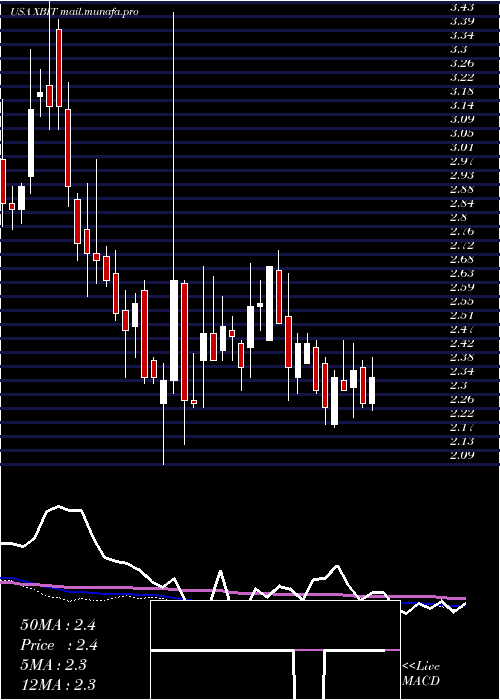500x700 pixels.
Task: Click the USA XBIT mail.munafa.pro chart title
Action: click(x=75, y=12)
